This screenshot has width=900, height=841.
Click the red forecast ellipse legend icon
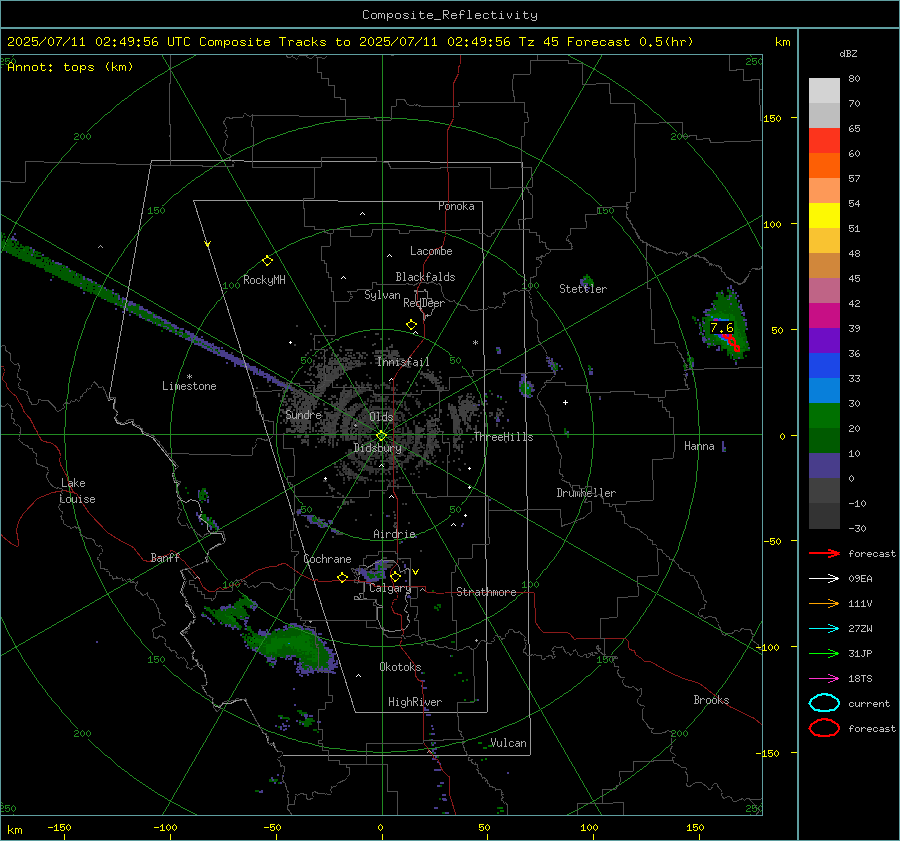point(824,728)
